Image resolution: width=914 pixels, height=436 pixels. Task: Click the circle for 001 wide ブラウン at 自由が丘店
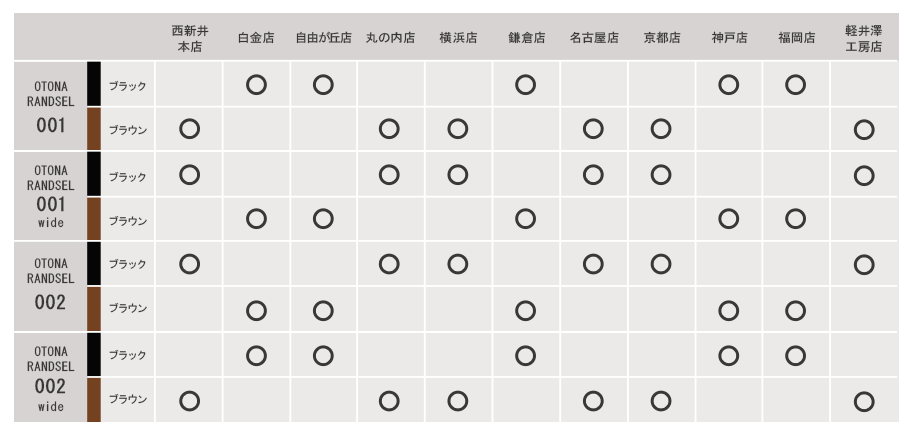click(x=322, y=218)
